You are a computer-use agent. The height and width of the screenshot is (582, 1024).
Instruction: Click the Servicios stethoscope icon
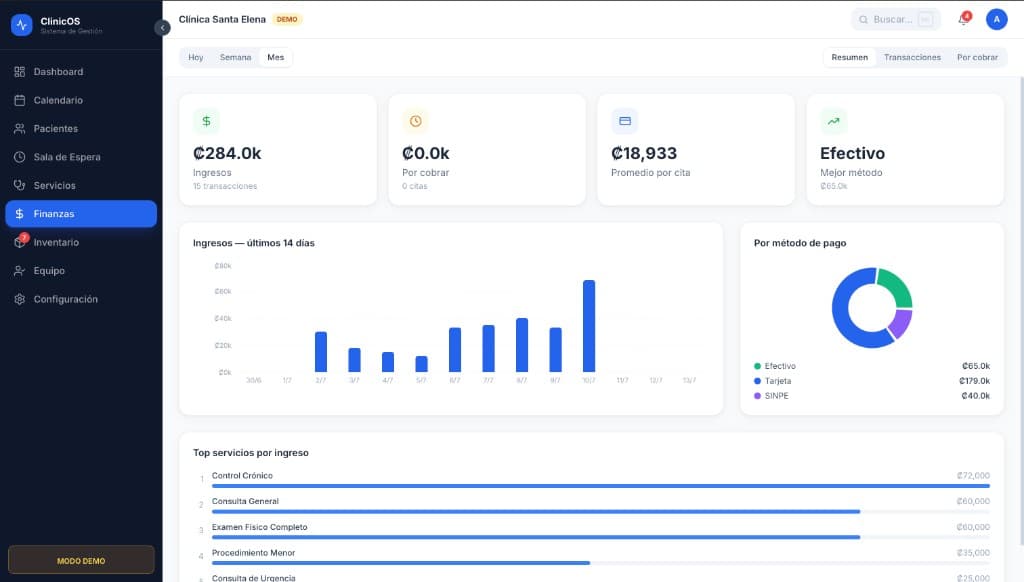tap(20, 186)
